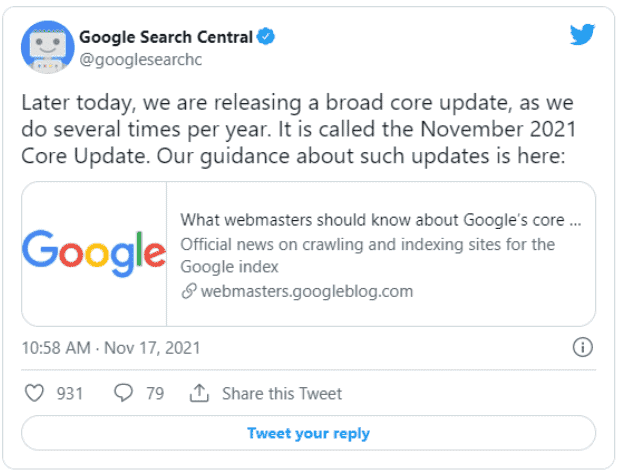The image size is (622, 472).
Task: Open the 10:58 AM Nov 17, 2021 timestamp
Action: 110,348
